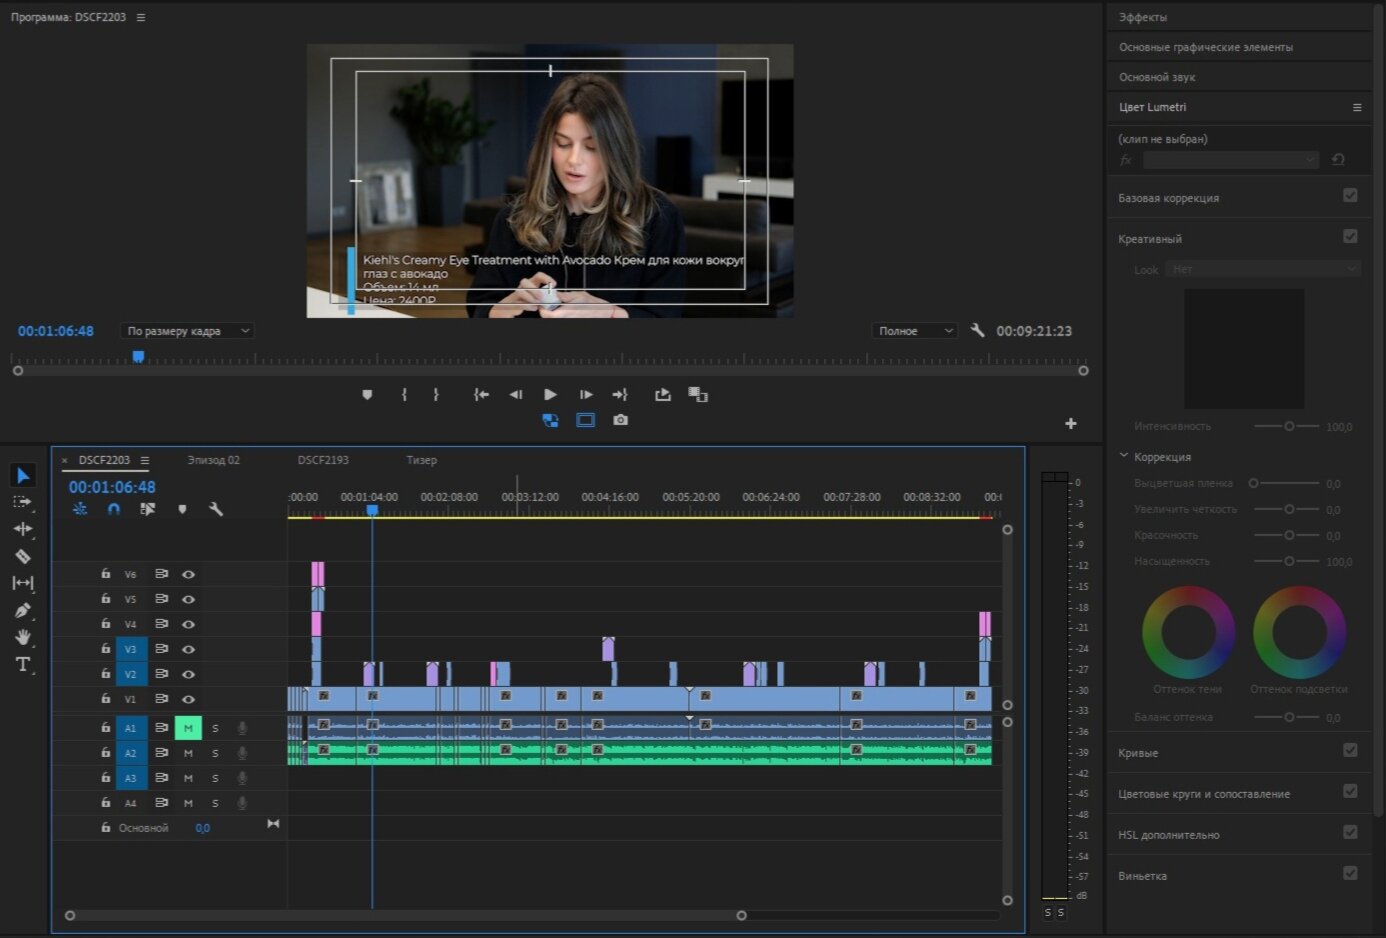1386x938 pixels.
Task: Play the sequence in Program monitor
Action: click(x=550, y=395)
